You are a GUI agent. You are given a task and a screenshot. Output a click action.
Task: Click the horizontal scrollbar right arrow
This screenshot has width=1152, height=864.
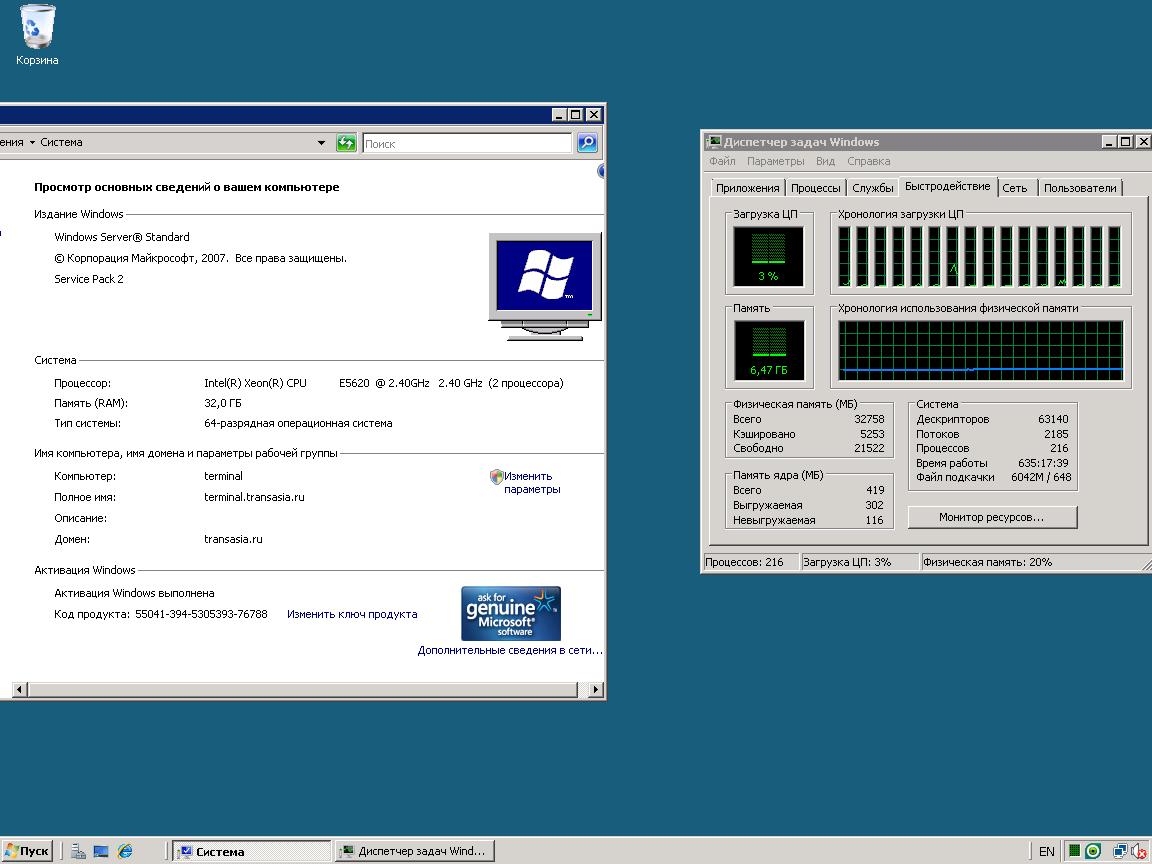coord(597,690)
